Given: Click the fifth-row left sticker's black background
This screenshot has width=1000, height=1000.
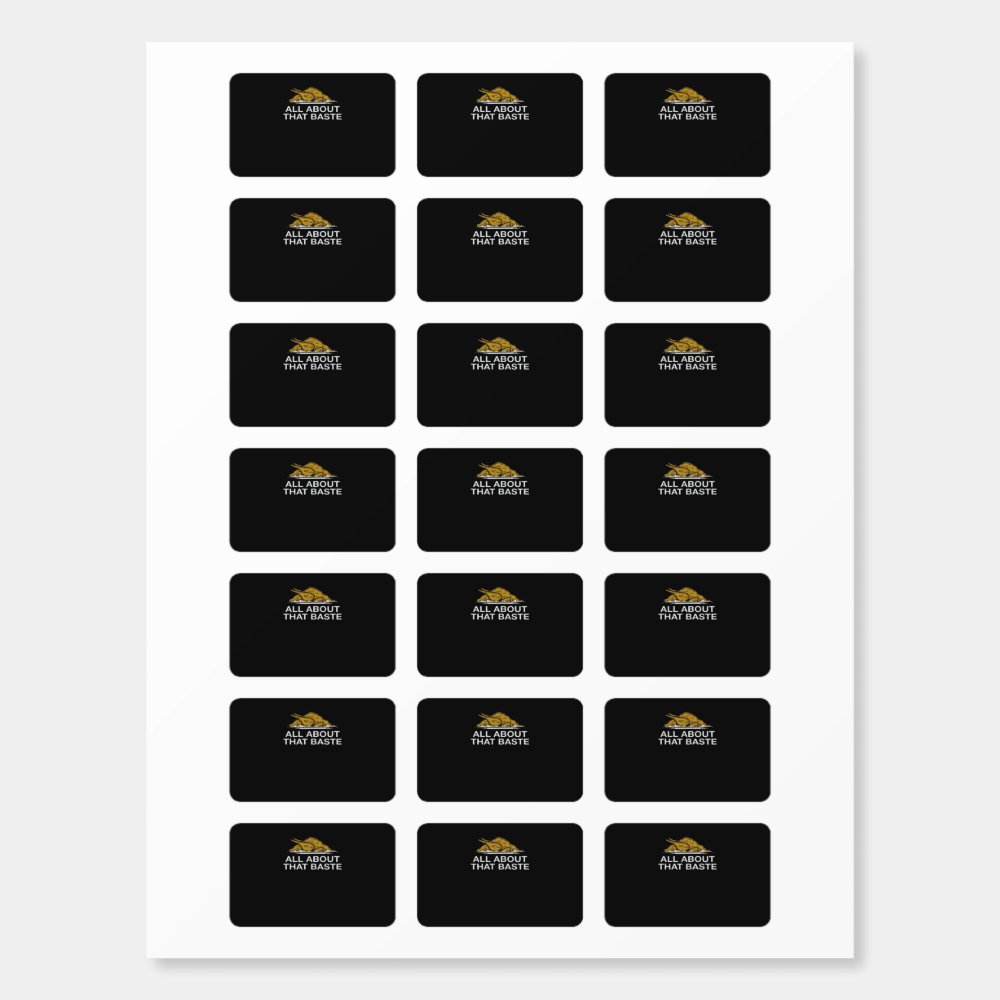Looking at the screenshot, I should pyautogui.click(x=312, y=650).
